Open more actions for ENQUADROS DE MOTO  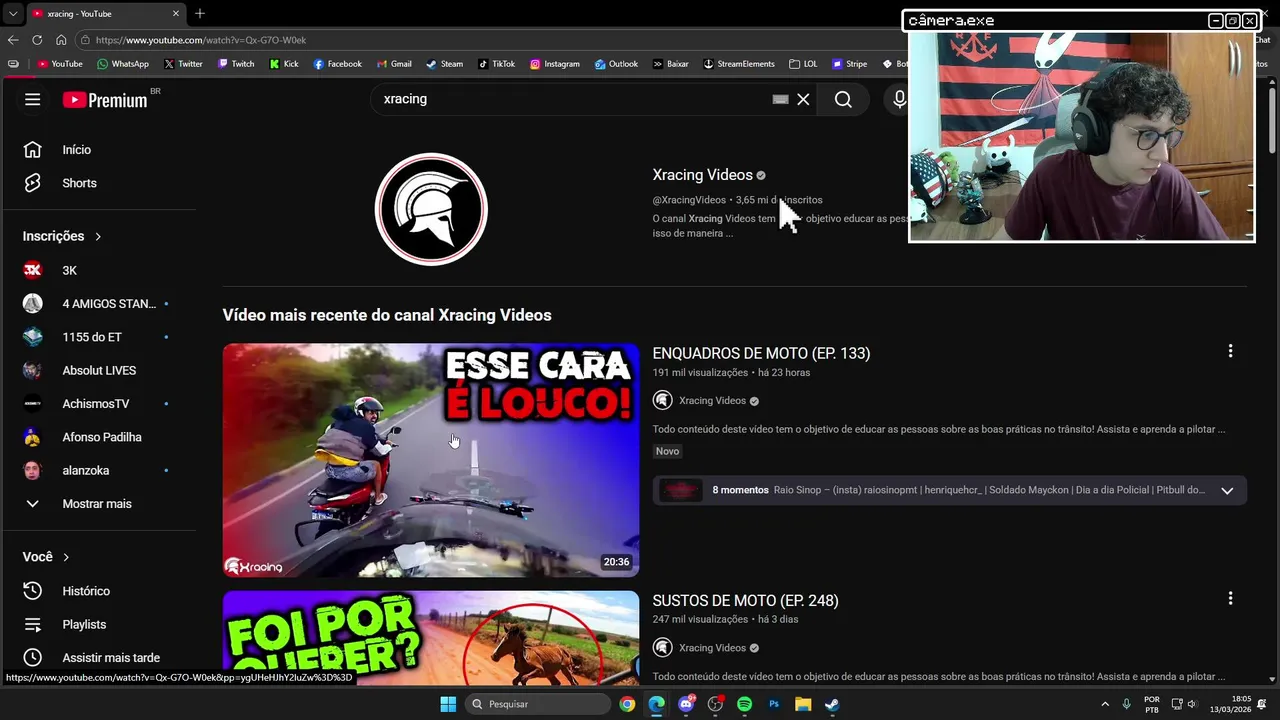(x=1230, y=351)
